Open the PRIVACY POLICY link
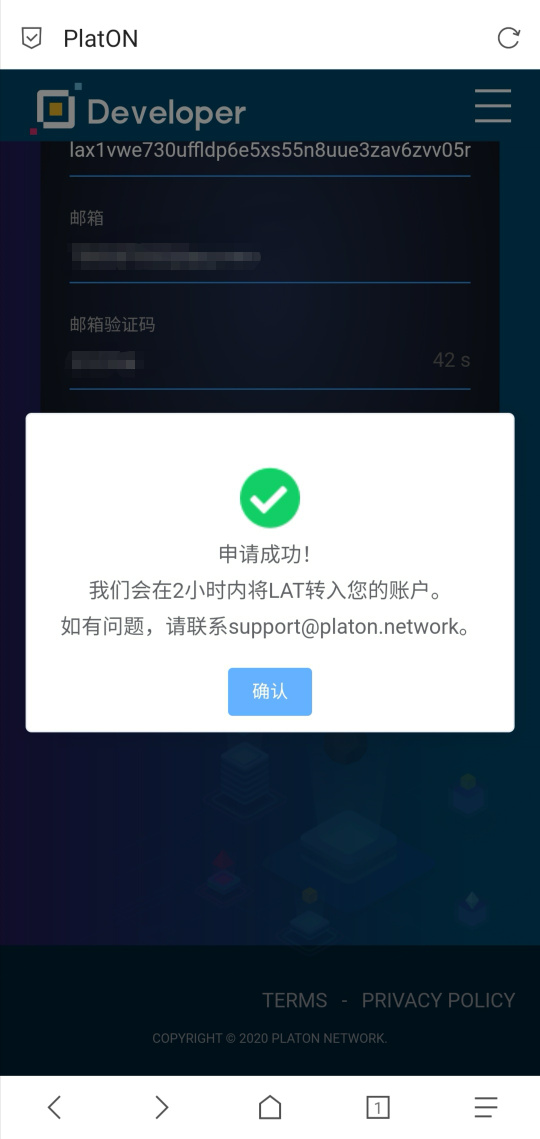Screen dimensions: 540x1139 pos(438,1000)
